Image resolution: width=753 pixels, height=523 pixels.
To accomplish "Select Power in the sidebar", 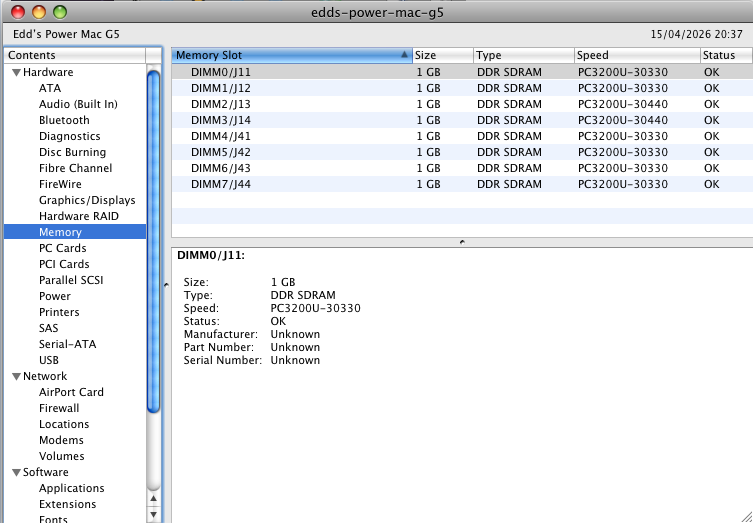I will pyautogui.click(x=55, y=296).
